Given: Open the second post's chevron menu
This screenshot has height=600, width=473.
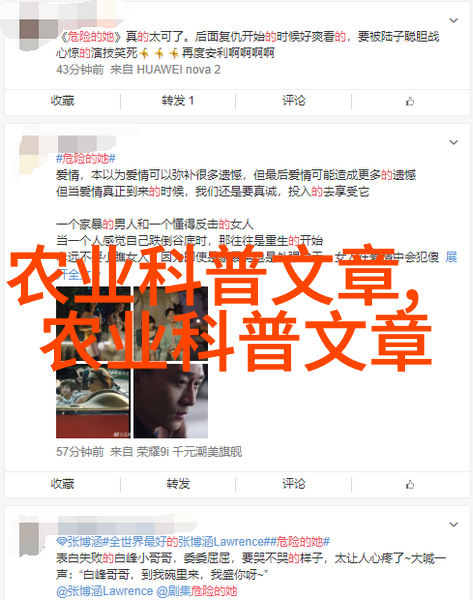Looking at the screenshot, I should (x=453, y=142).
